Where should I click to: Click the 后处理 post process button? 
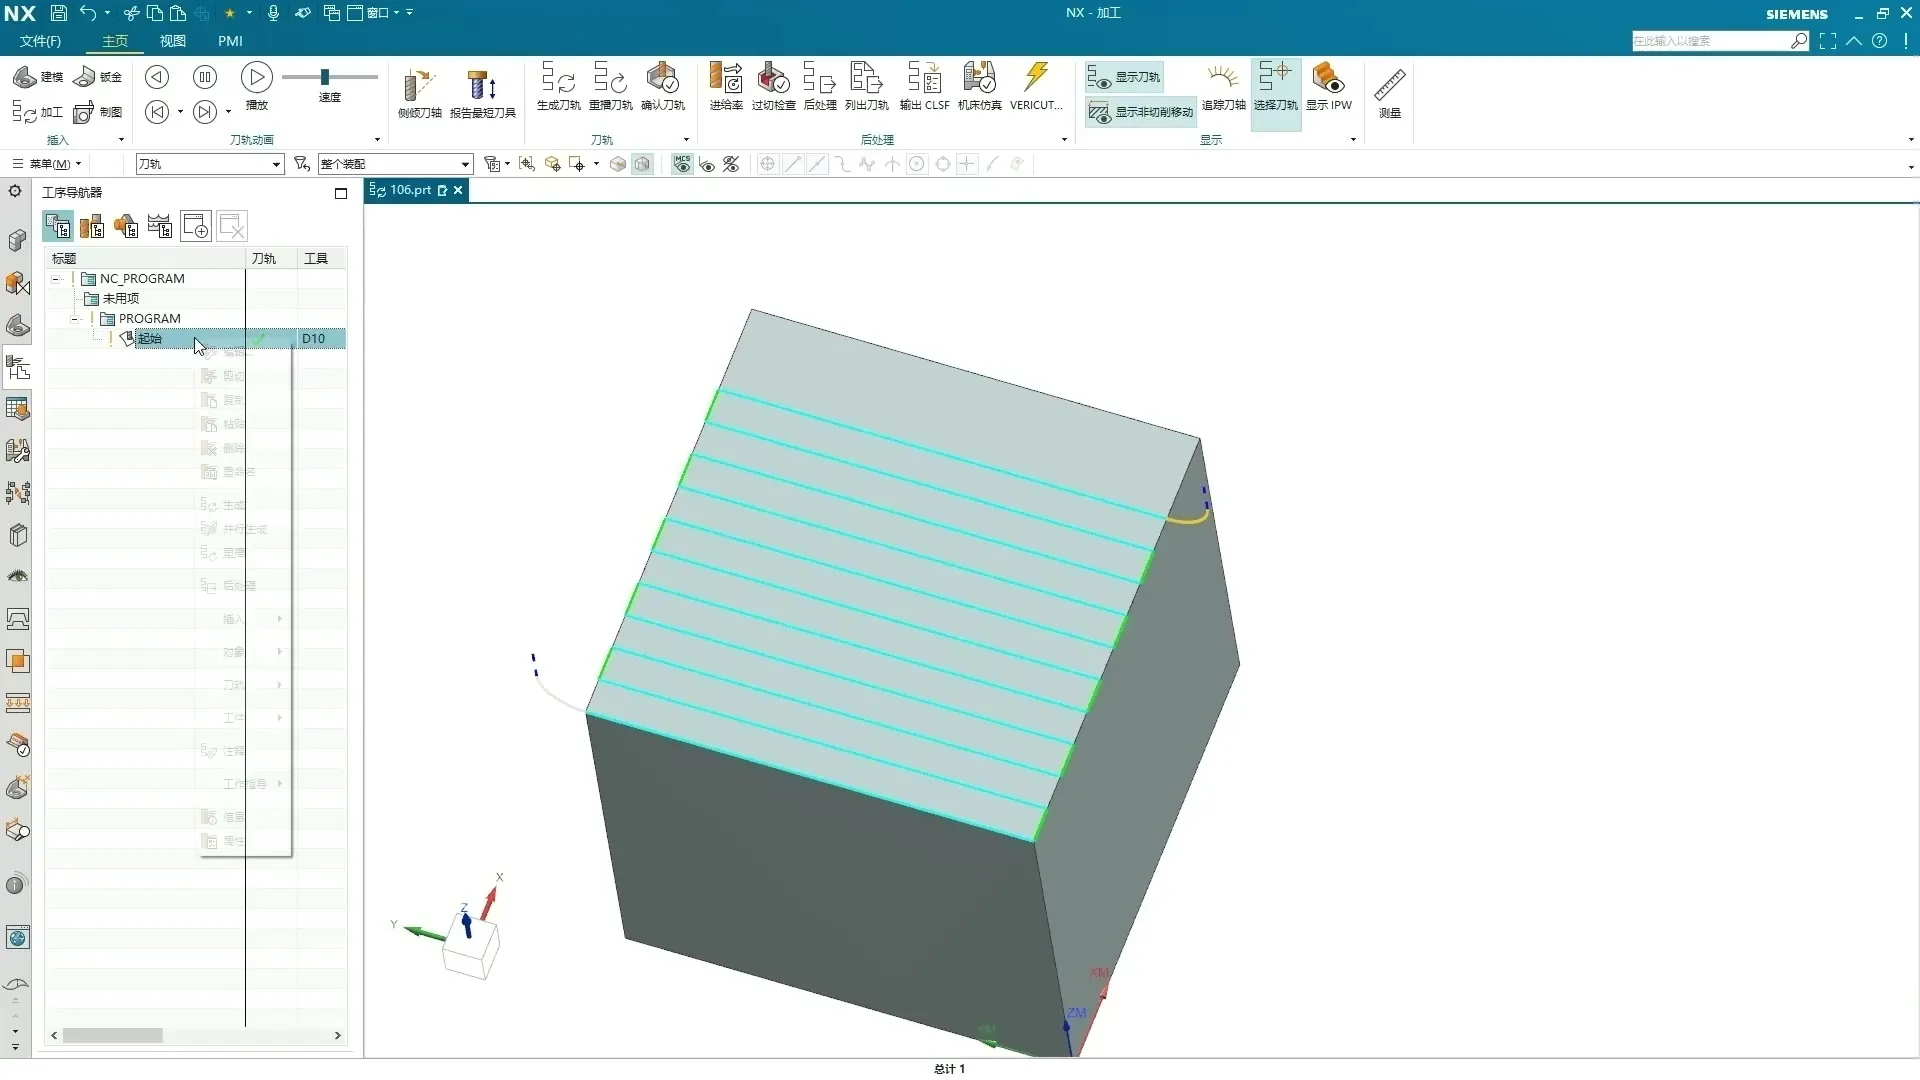coord(819,80)
